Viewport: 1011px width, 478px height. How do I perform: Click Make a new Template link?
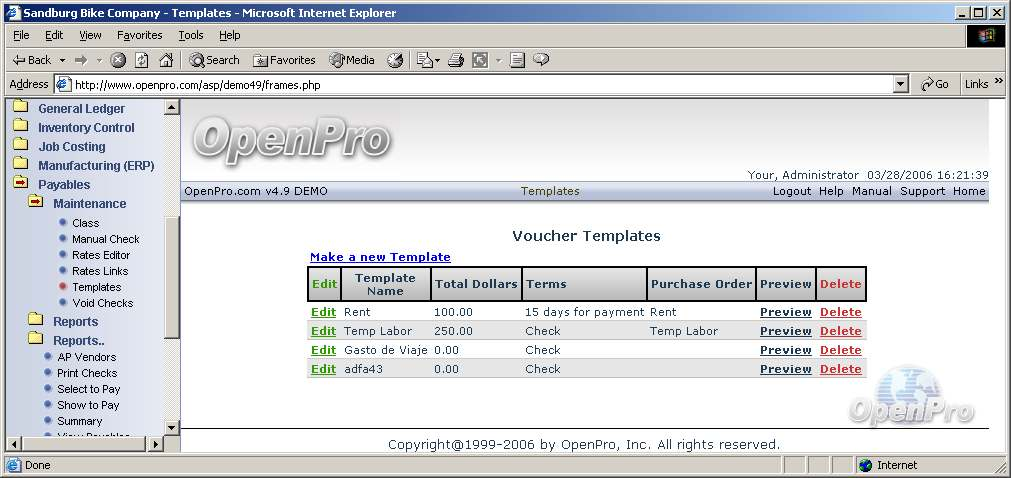pos(380,257)
